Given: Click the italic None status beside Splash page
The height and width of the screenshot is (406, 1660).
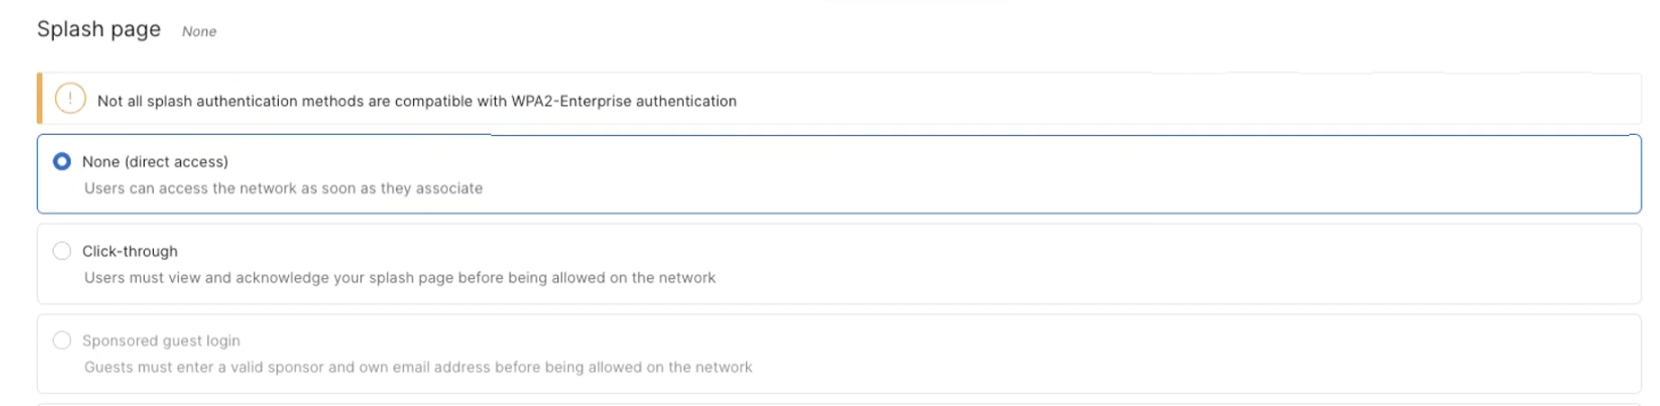Looking at the screenshot, I should coord(199,32).
